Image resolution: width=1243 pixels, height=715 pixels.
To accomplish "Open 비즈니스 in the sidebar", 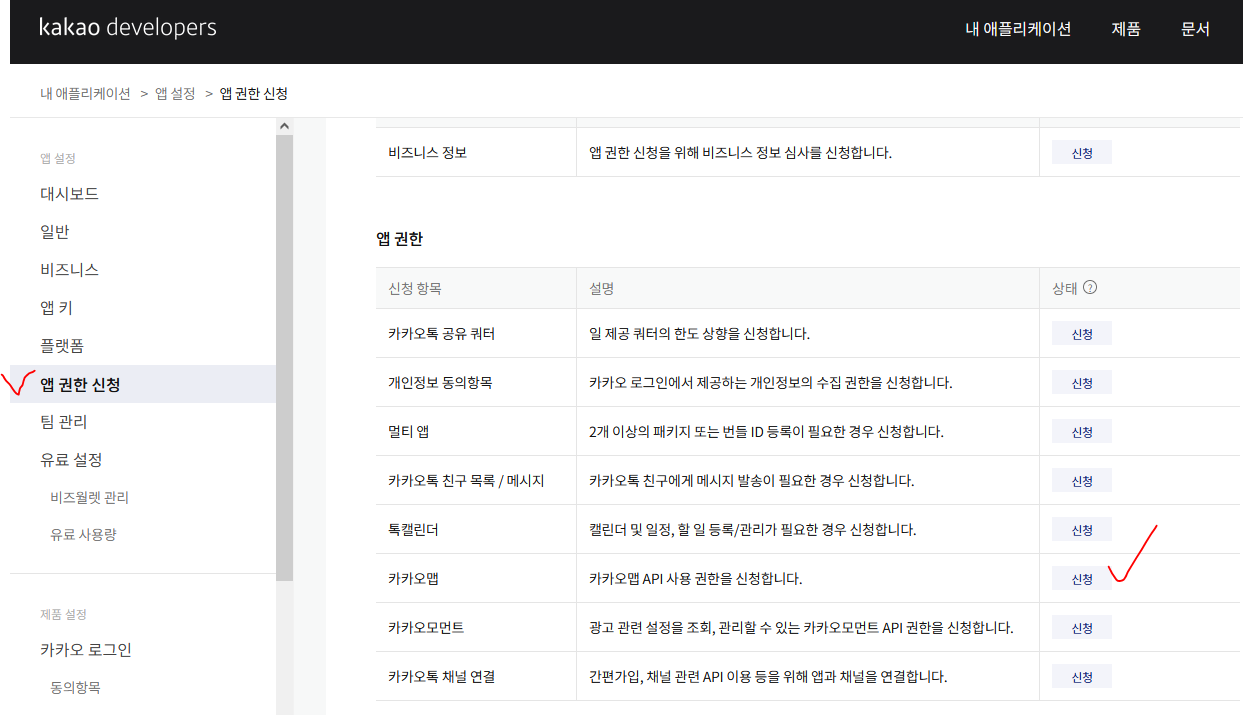I will pyautogui.click(x=69, y=270).
